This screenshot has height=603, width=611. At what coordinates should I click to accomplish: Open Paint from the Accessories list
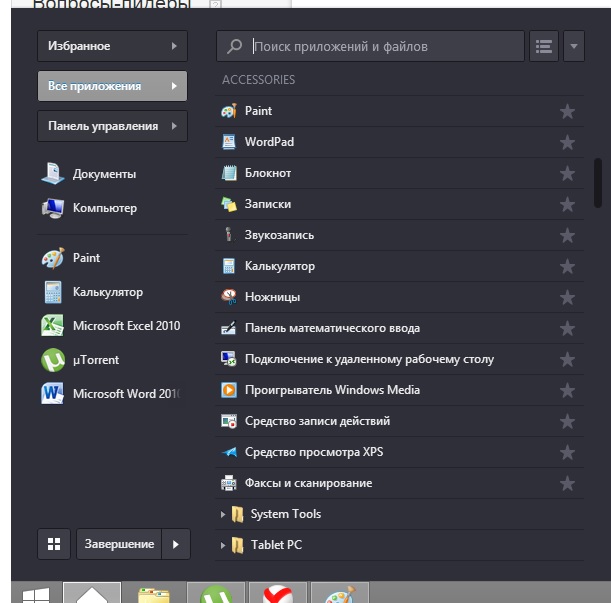pyautogui.click(x=399, y=111)
